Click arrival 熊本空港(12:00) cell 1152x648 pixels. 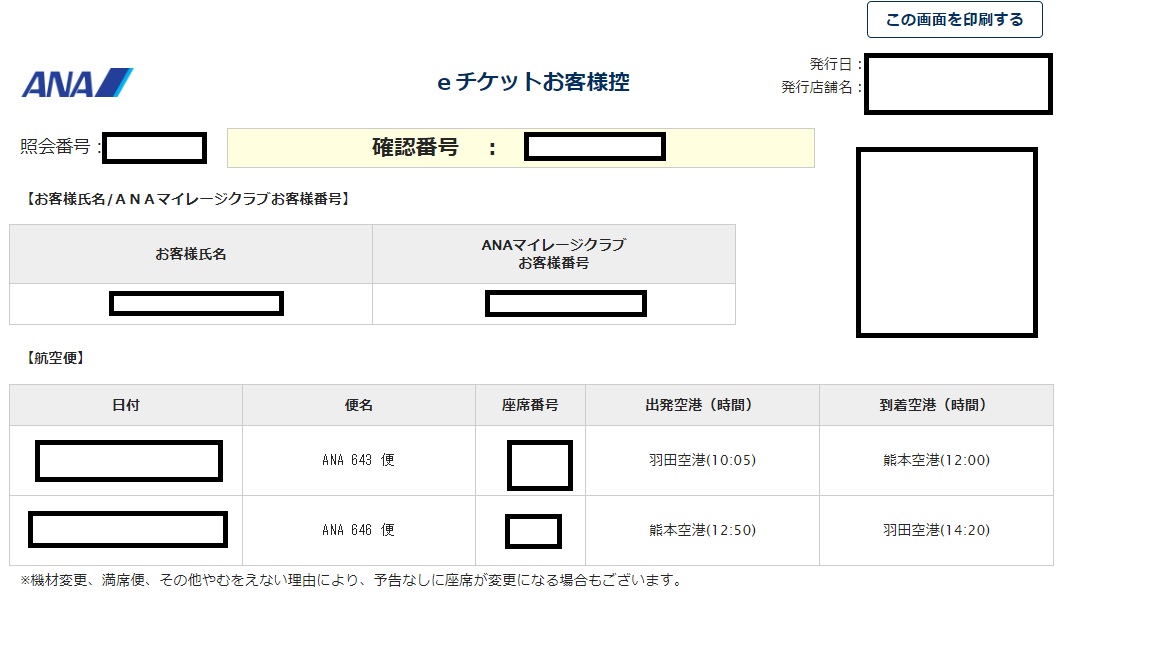(x=935, y=460)
